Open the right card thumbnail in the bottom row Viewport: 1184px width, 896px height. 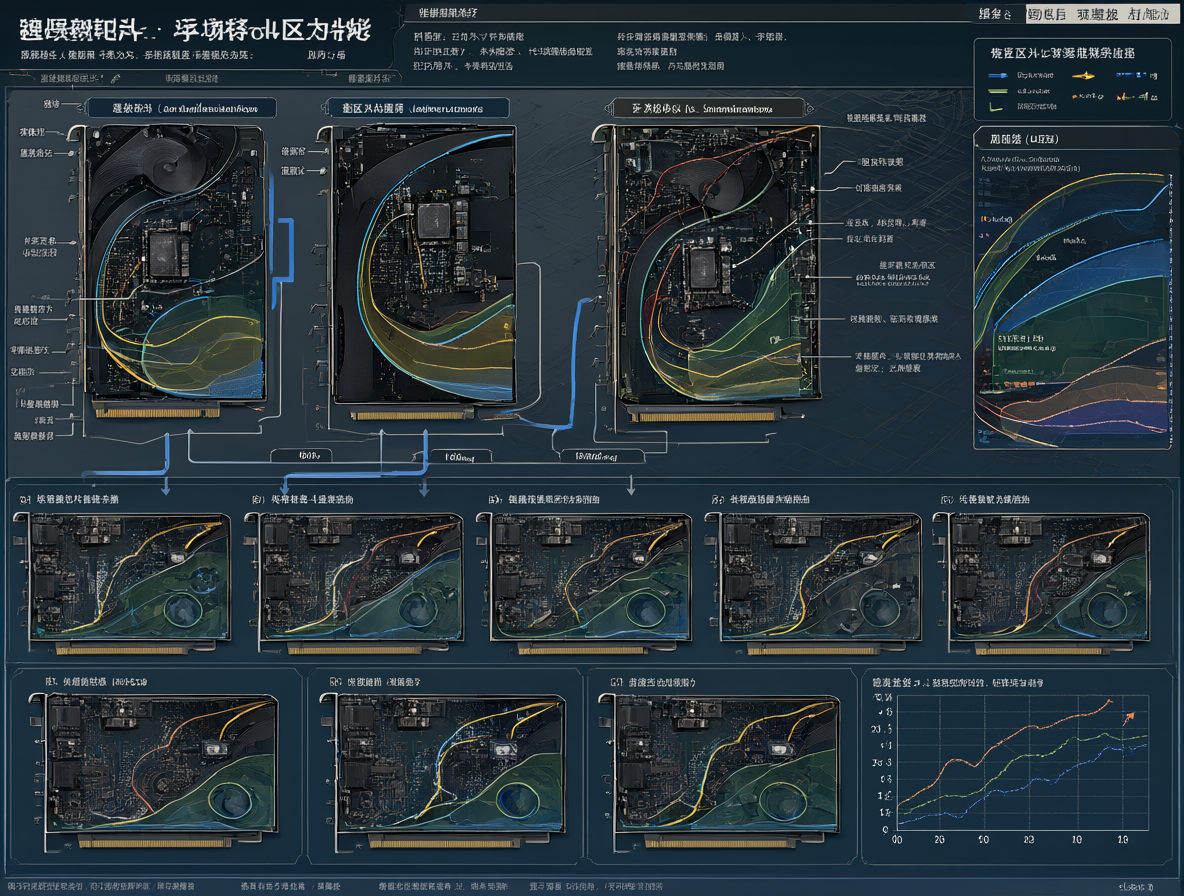pos(720,770)
